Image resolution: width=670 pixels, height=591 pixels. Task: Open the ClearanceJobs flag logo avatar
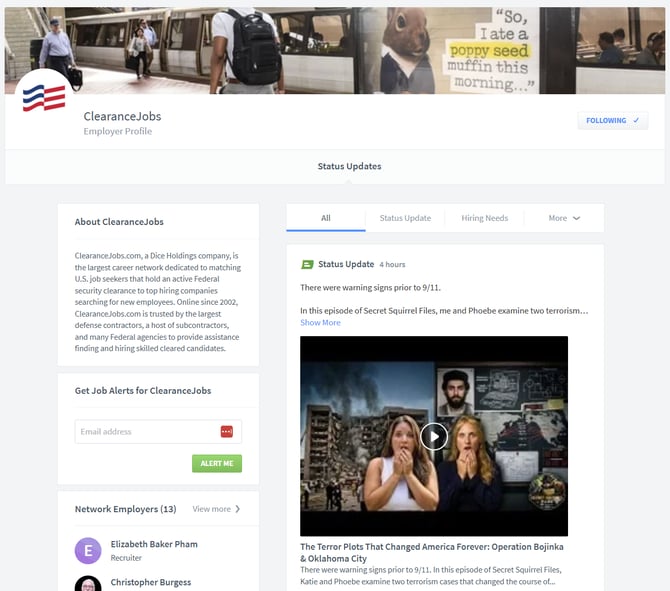44,98
